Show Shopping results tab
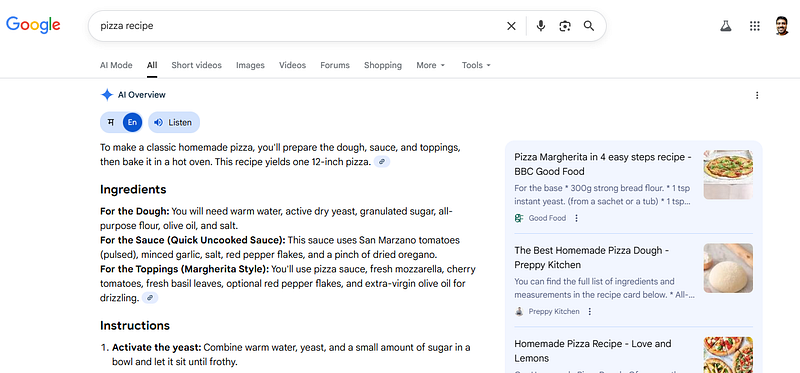 coord(383,65)
